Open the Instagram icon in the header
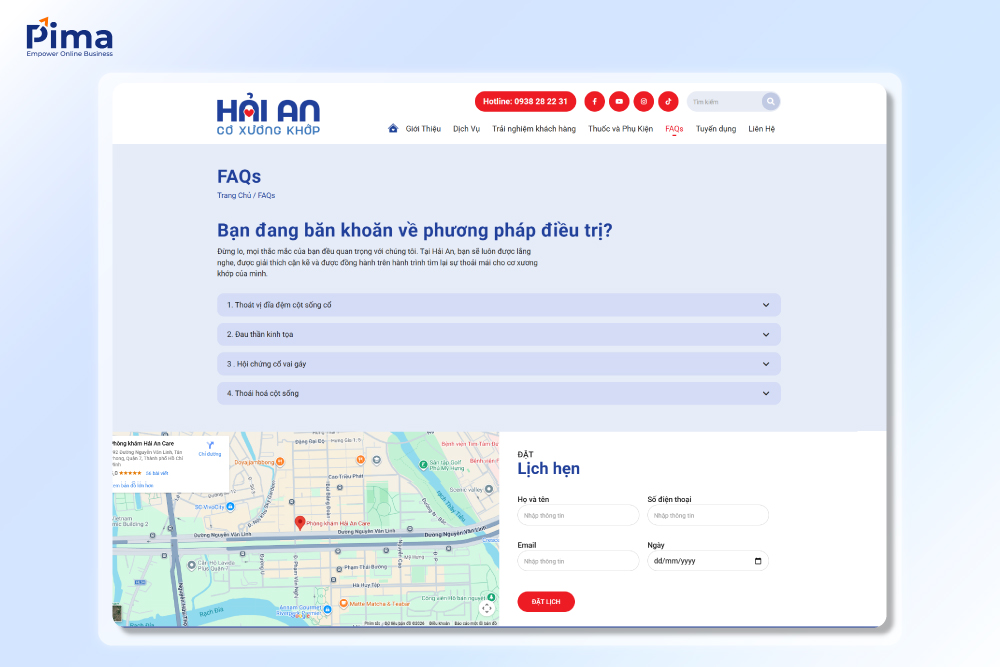The width and height of the screenshot is (1000, 667). click(x=643, y=101)
